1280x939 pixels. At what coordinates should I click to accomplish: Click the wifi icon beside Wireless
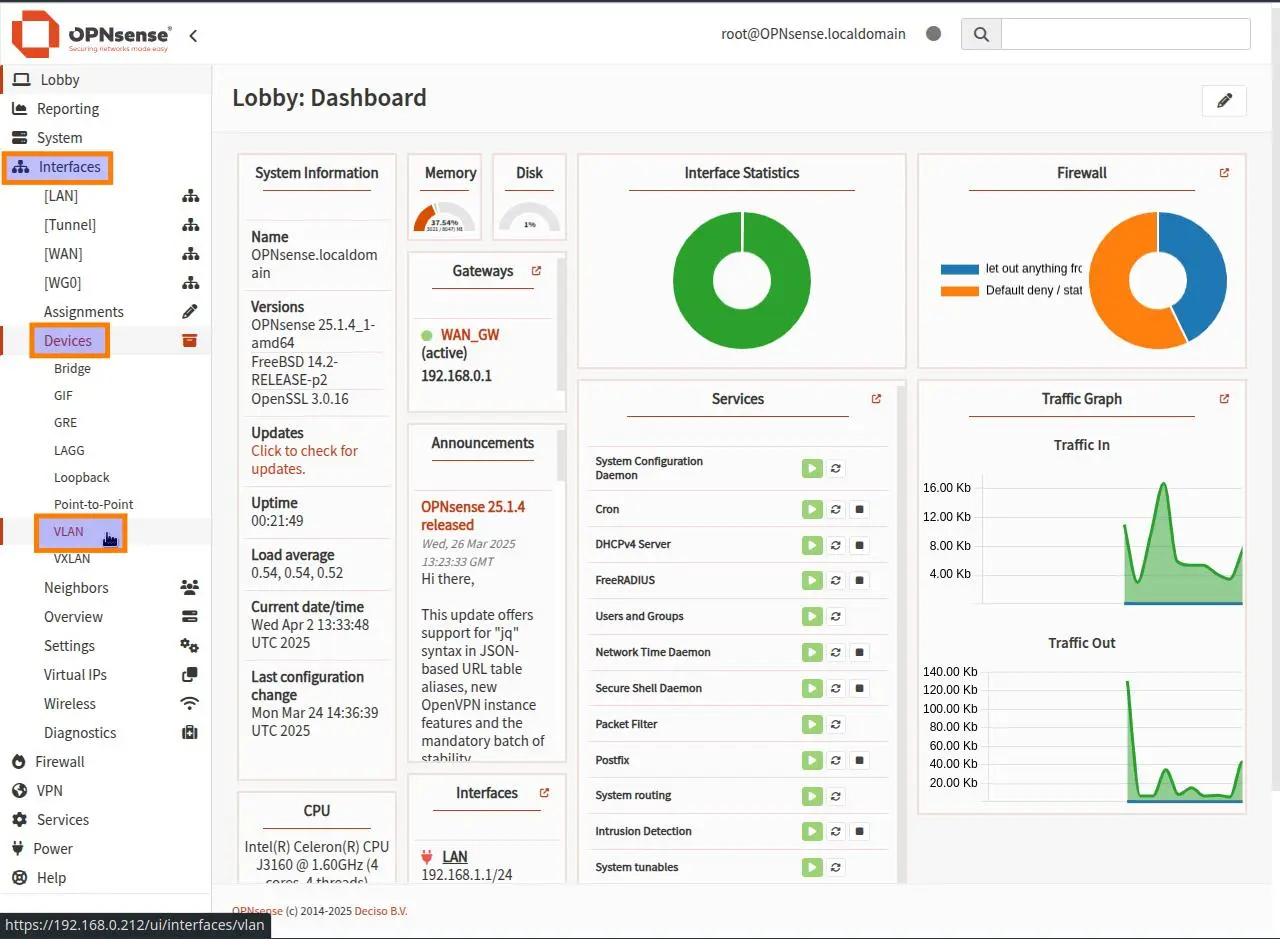point(190,704)
